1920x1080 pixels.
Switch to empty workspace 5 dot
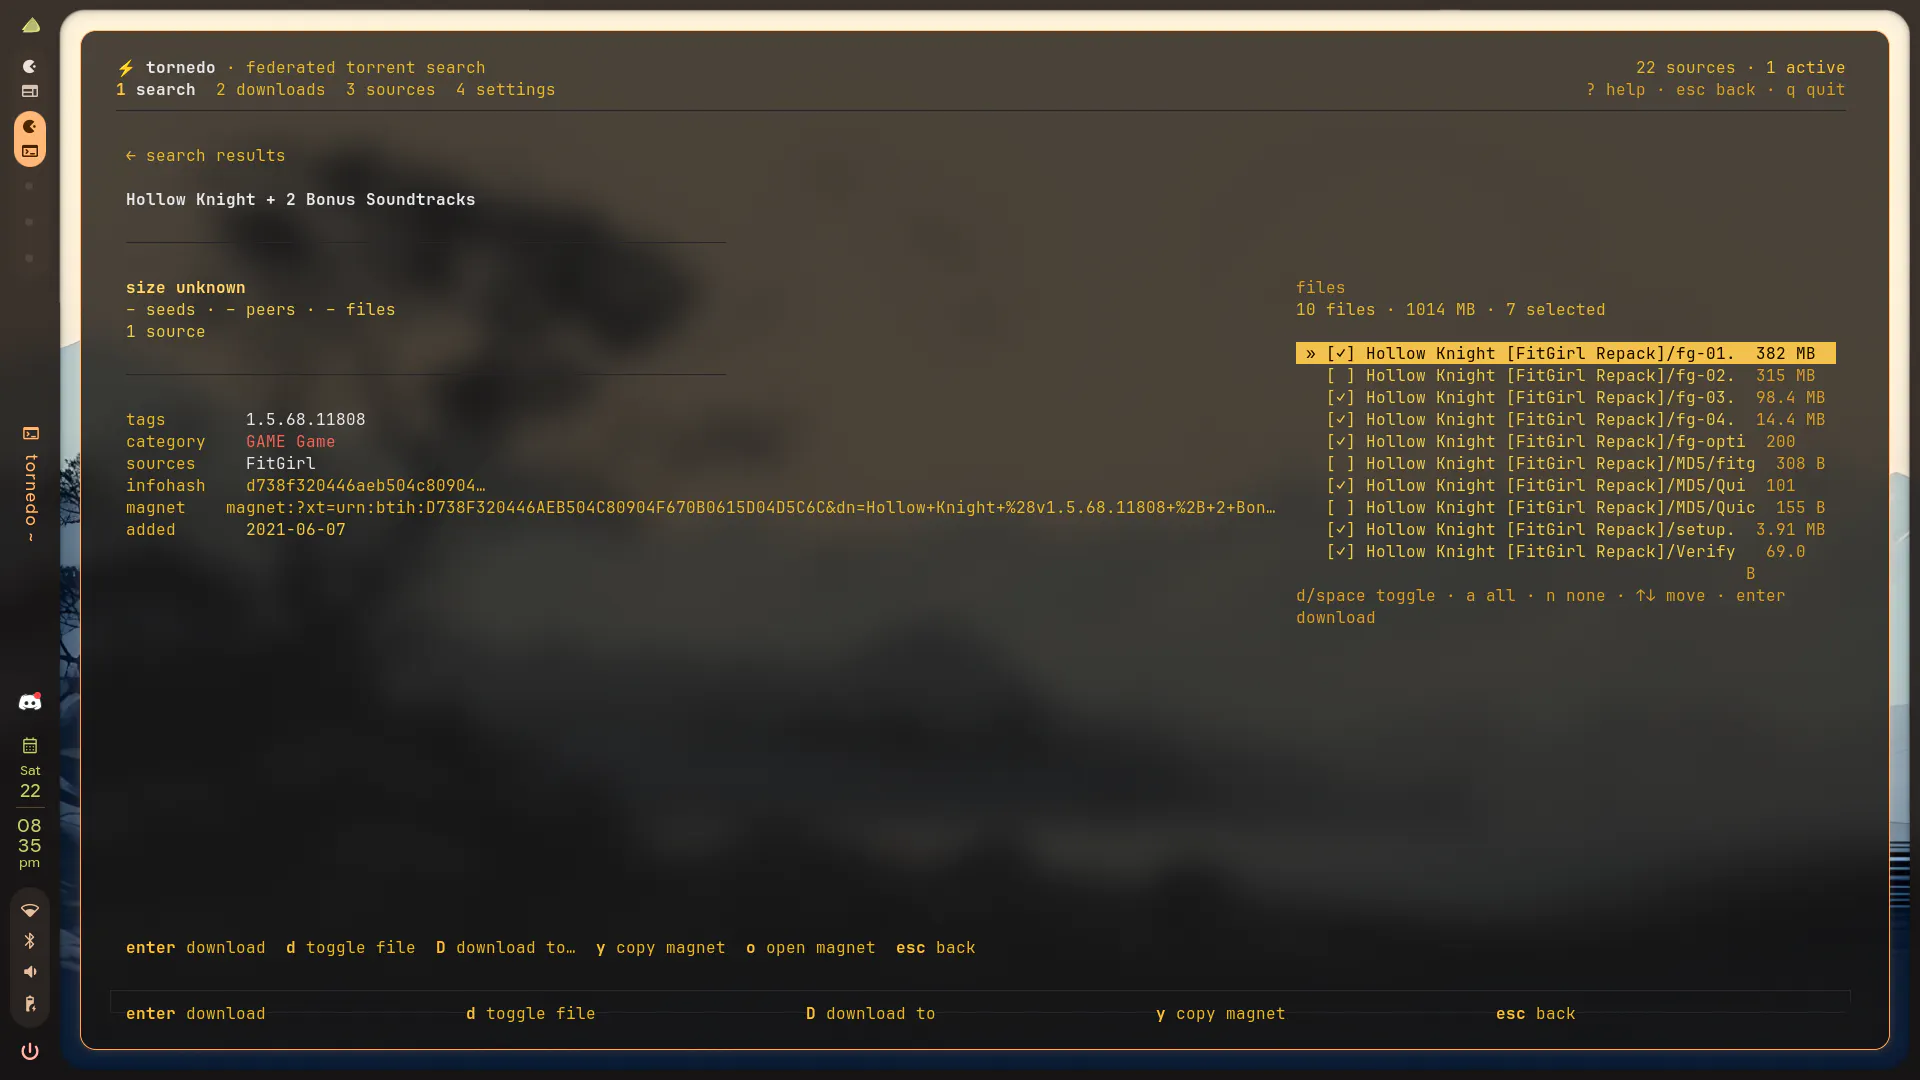pos(29,258)
